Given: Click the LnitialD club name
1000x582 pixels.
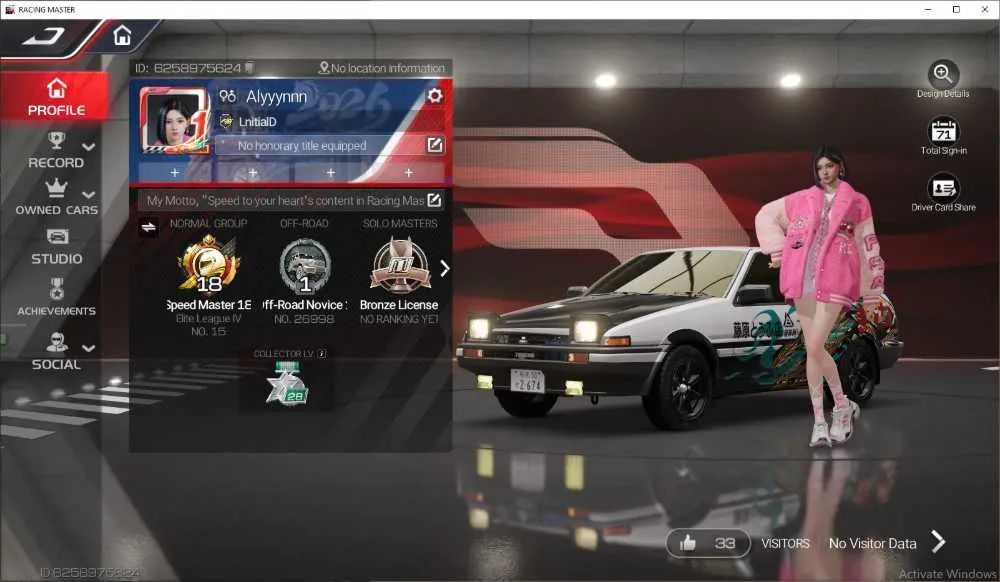Looking at the screenshot, I should point(258,122).
